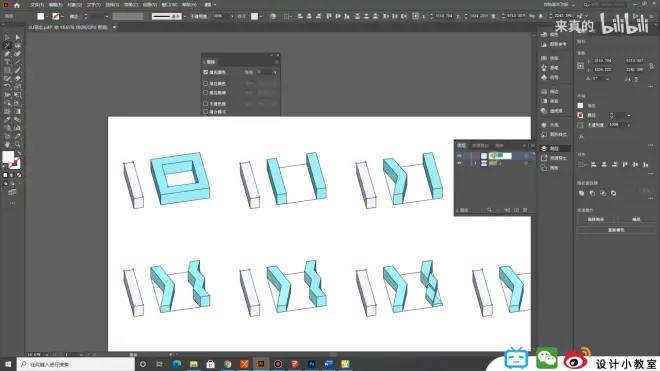
Task: Enable Stroke Weight checkbox in Magic Wand panel
Action: click(x=205, y=92)
